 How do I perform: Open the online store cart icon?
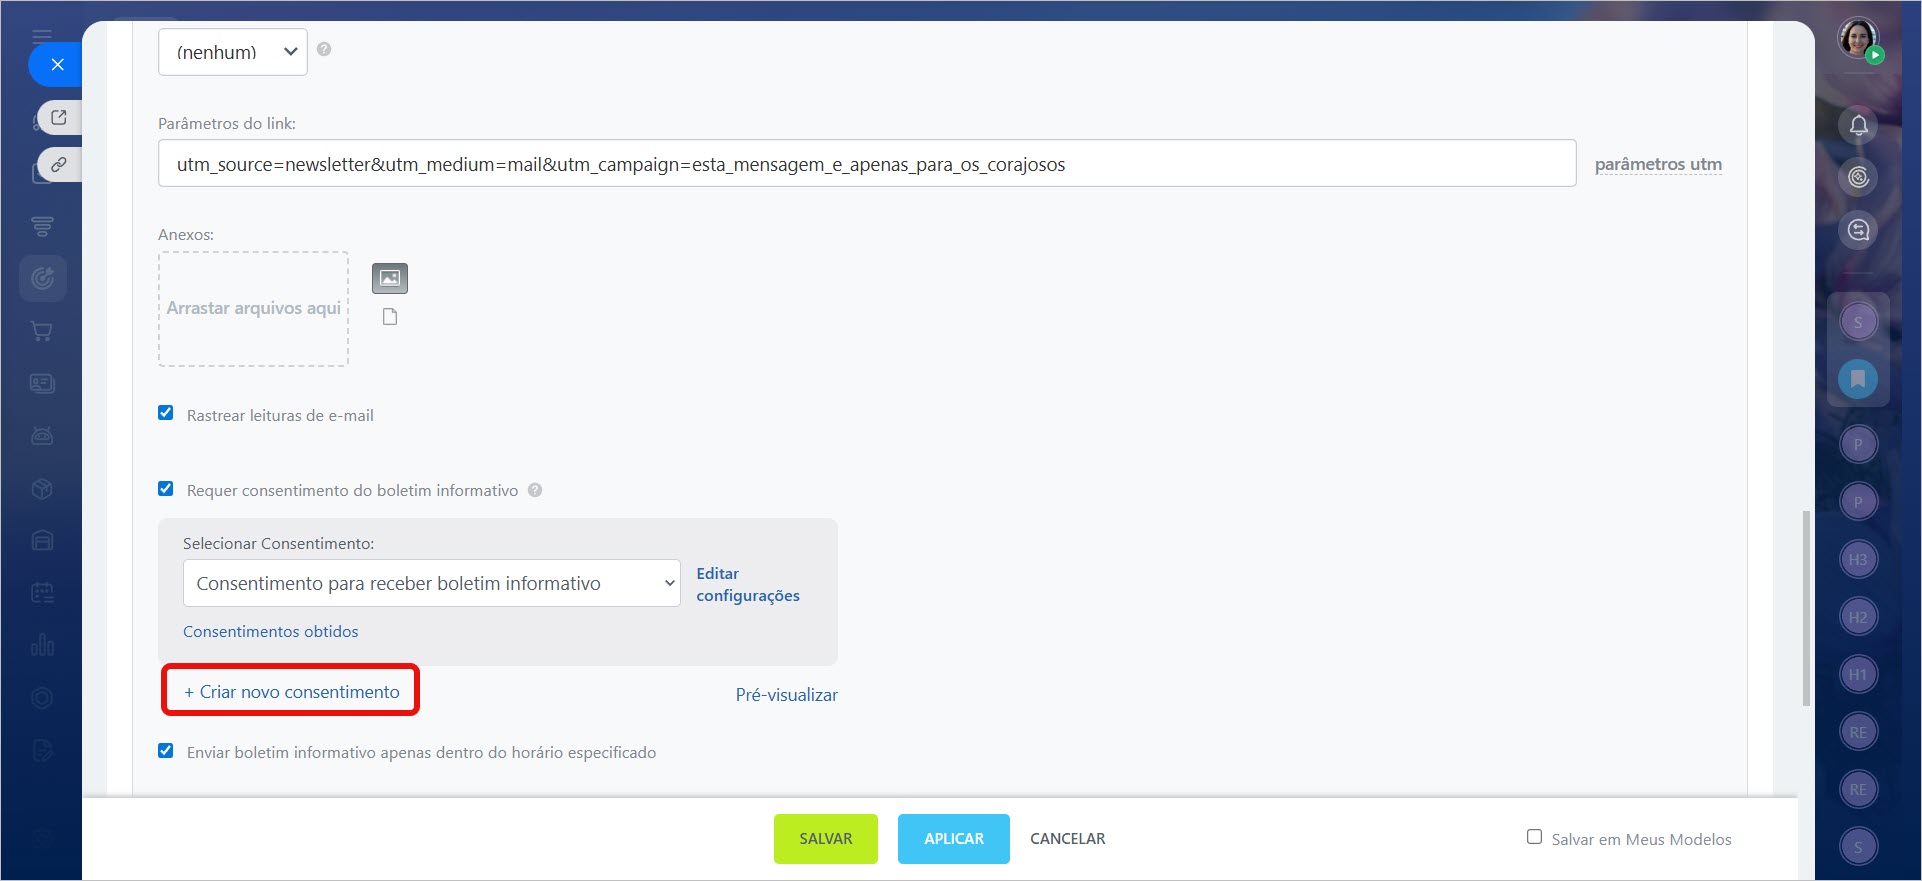coord(42,331)
